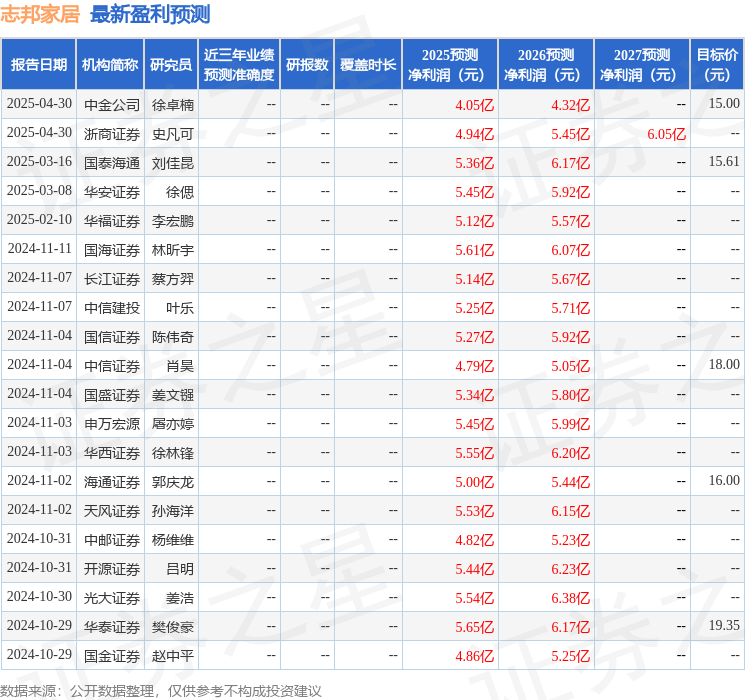Select institution 中信证券
The height and width of the screenshot is (700, 745).
[x=112, y=366]
